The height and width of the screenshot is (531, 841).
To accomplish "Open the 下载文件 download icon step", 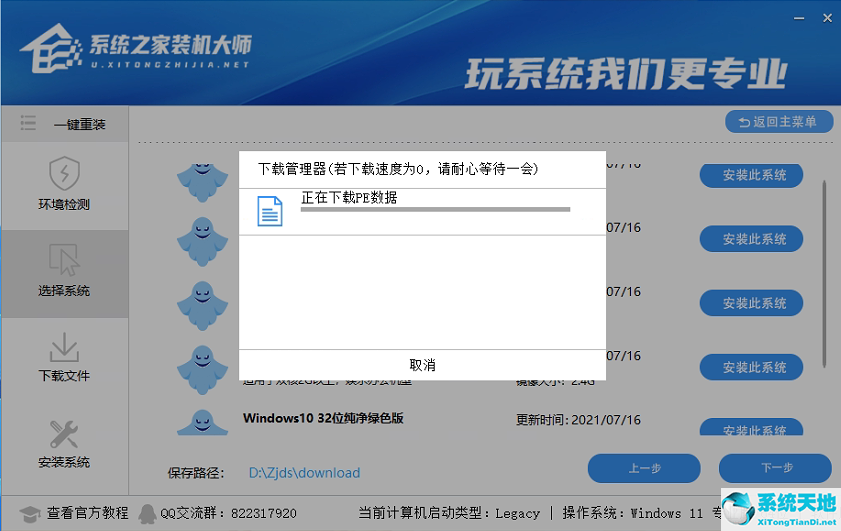I will click(x=64, y=347).
